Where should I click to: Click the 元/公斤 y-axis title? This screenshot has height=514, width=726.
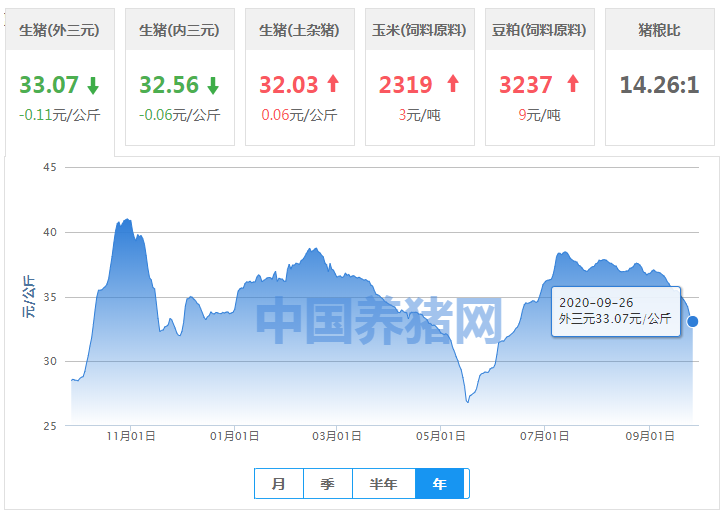pyautogui.click(x=28, y=296)
